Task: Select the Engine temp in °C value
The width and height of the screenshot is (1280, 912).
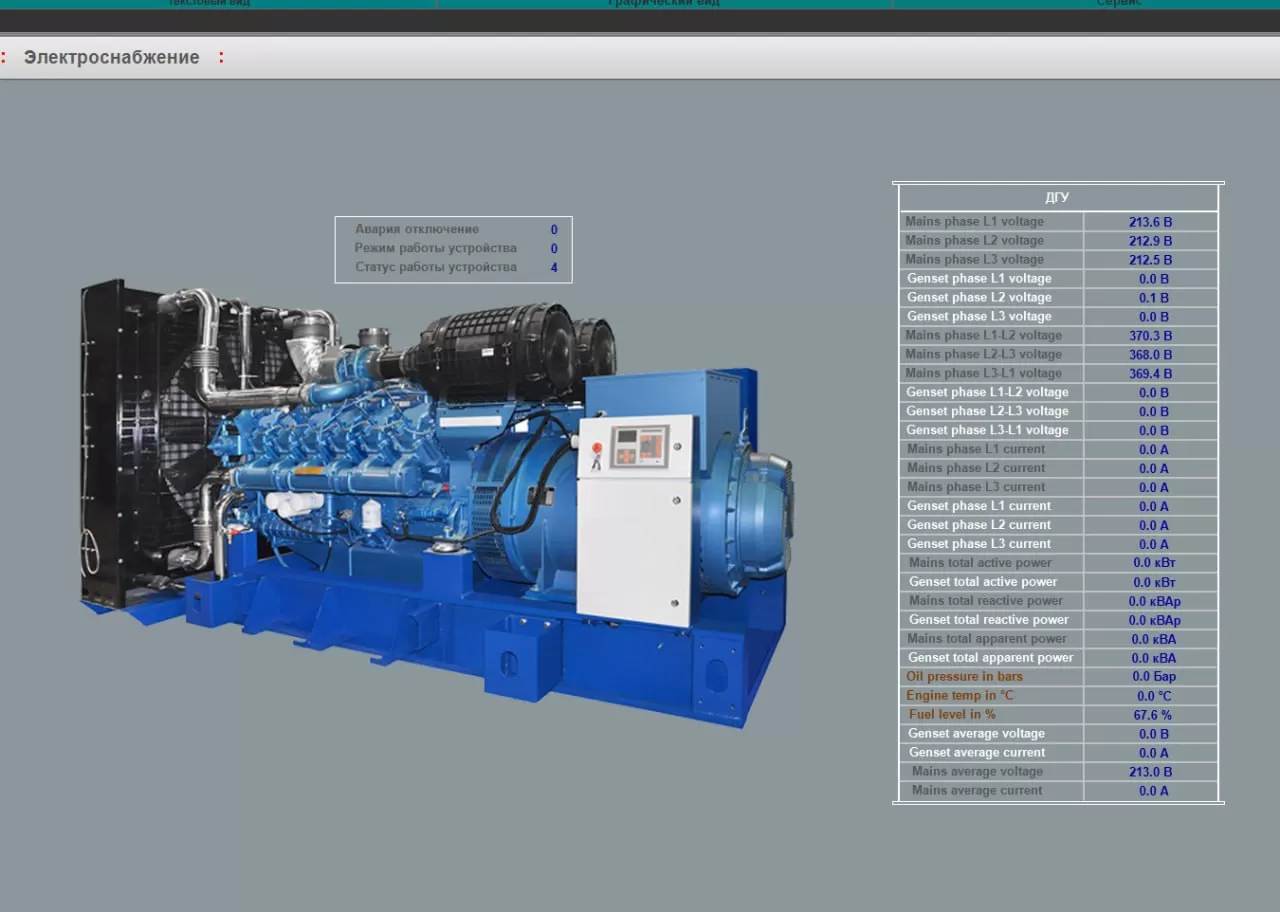Action: 1153,695
